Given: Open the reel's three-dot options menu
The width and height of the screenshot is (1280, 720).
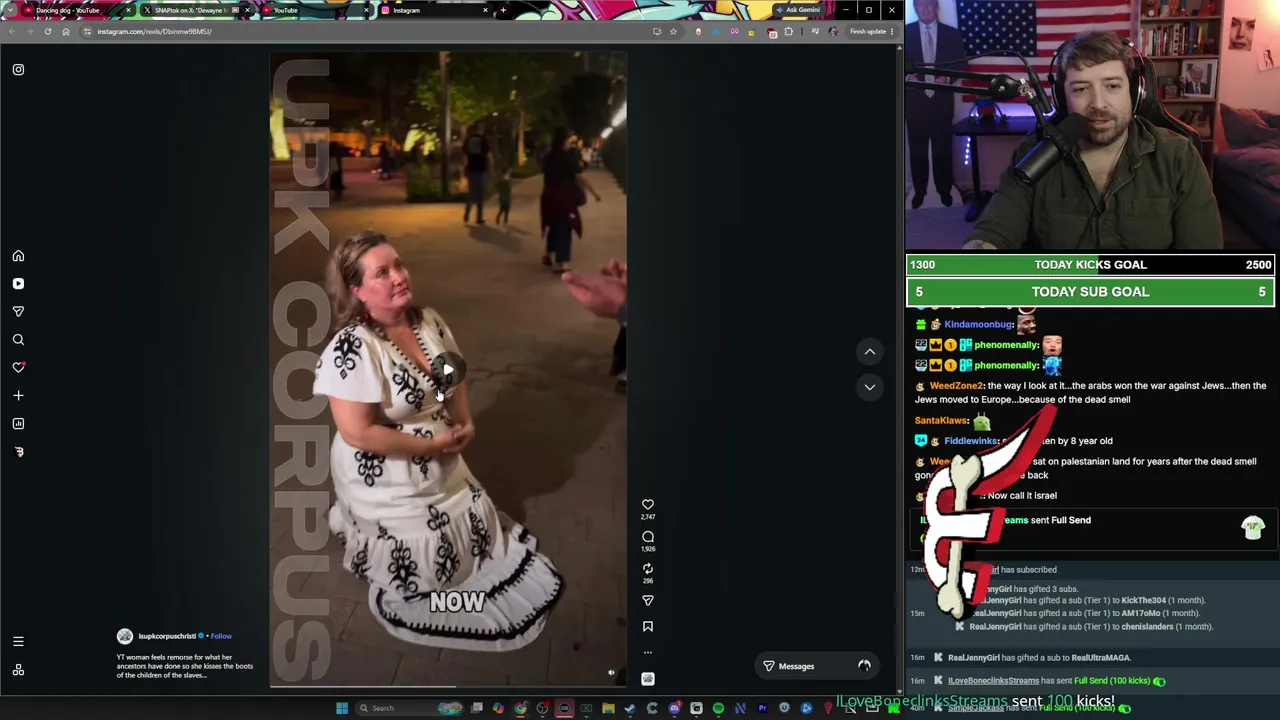Looking at the screenshot, I should pyautogui.click(x=648, y=653).
